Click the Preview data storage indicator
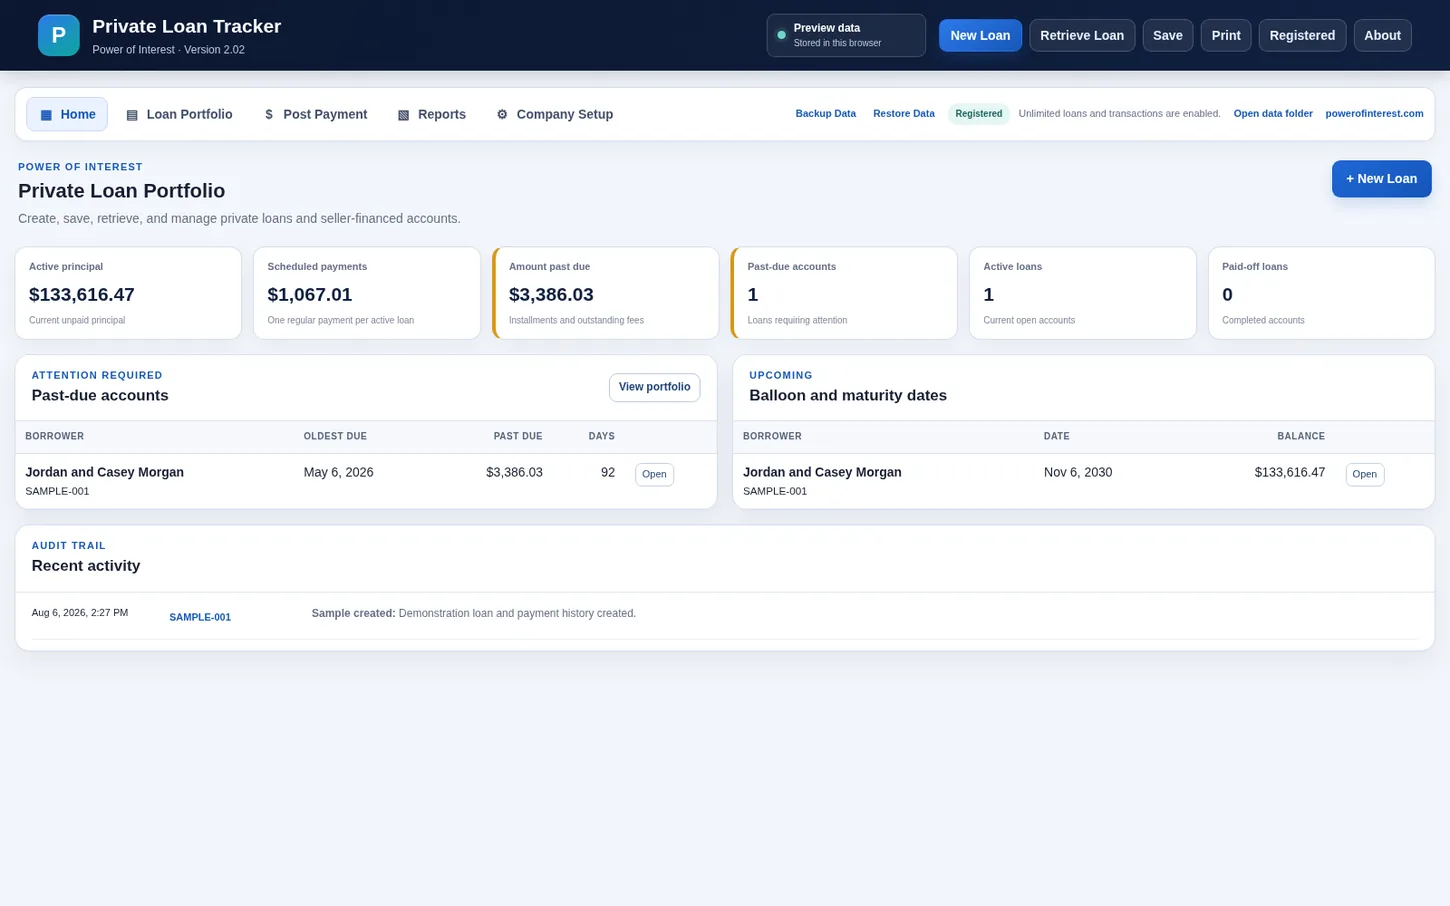Image resolution: width=1450 pixels, height=906 pixels. coord(846,35)
